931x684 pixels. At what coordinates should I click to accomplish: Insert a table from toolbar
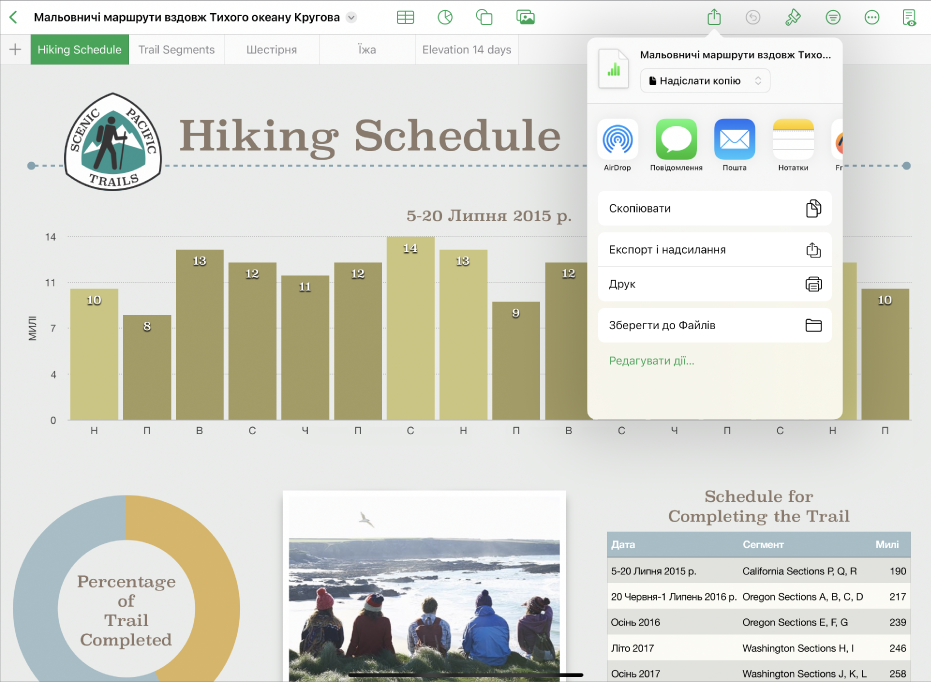pyautogui.click(x=405, y=17)
